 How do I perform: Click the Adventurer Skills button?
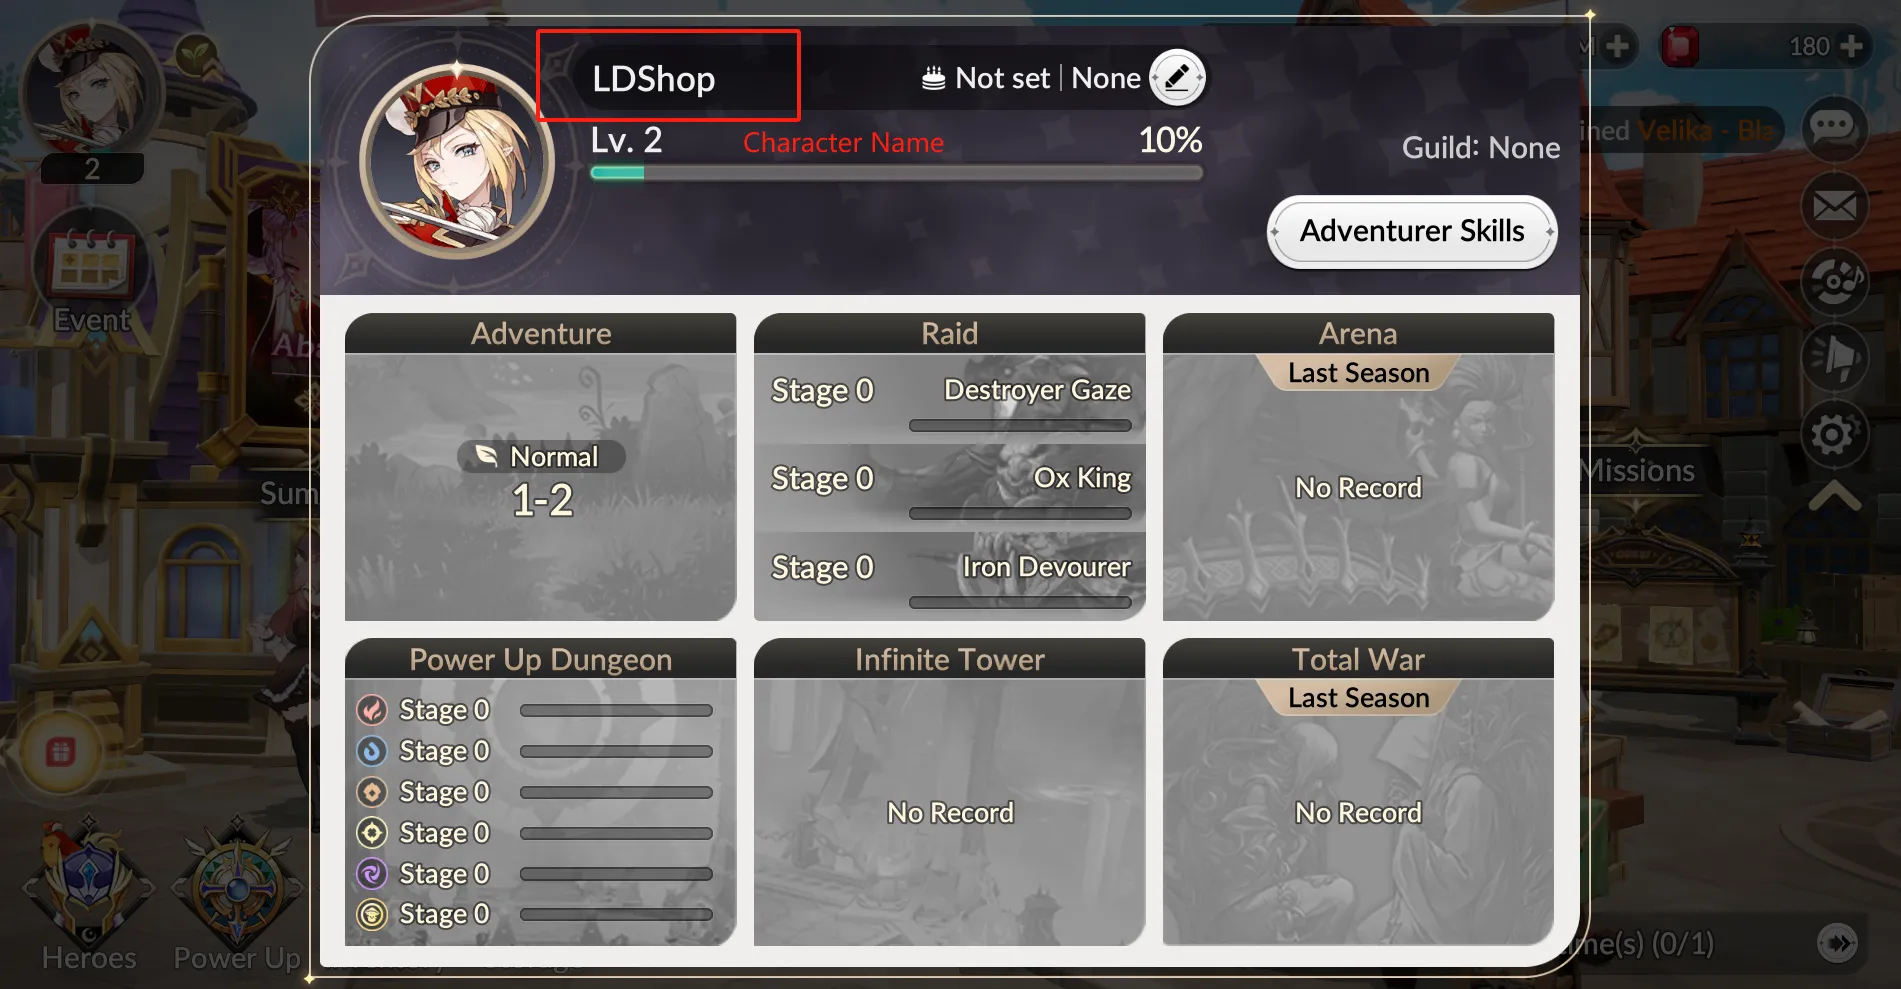pos(1412,231)
